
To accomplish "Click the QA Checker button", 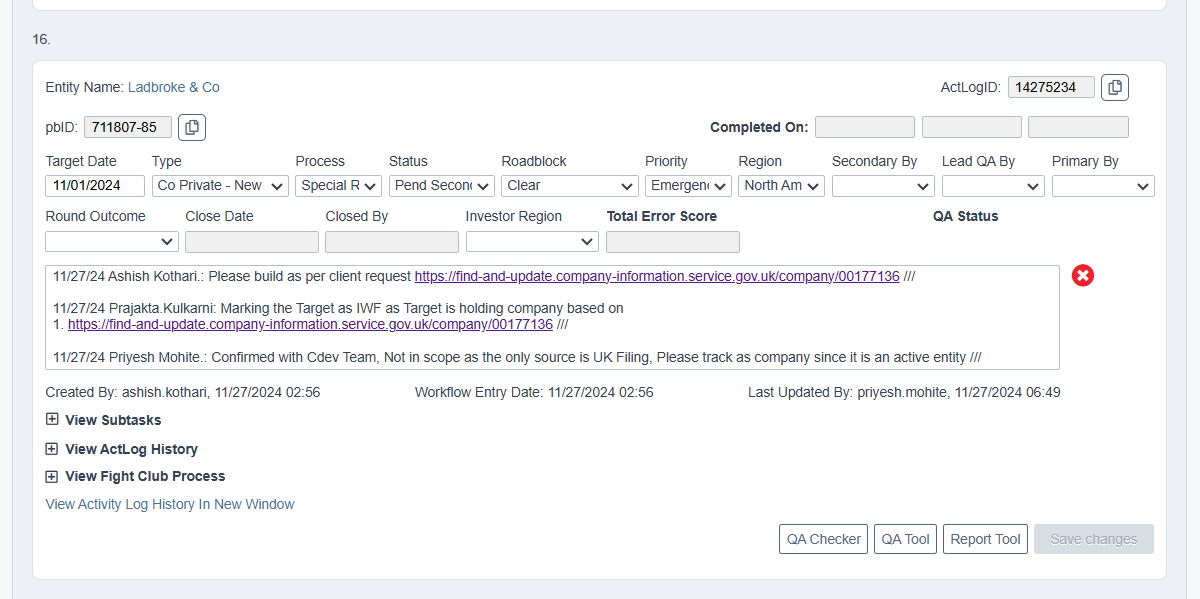I will pos(823,539).
